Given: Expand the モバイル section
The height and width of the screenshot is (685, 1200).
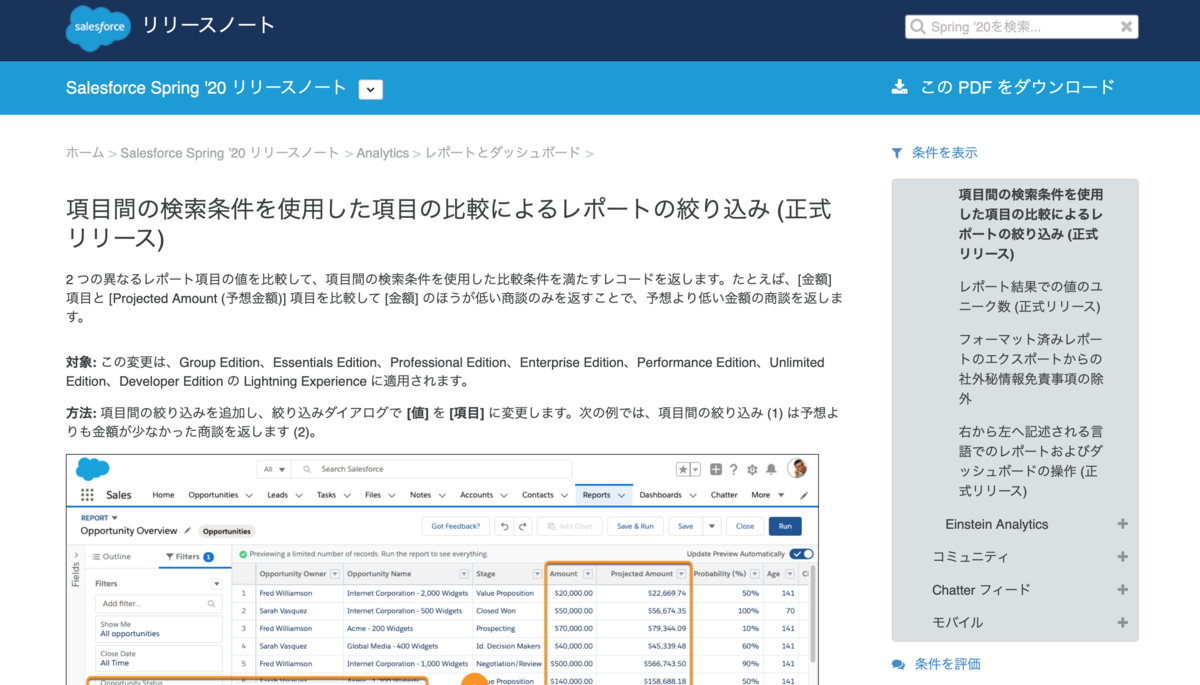Looking at the screenshot, I should [1123, 622].
